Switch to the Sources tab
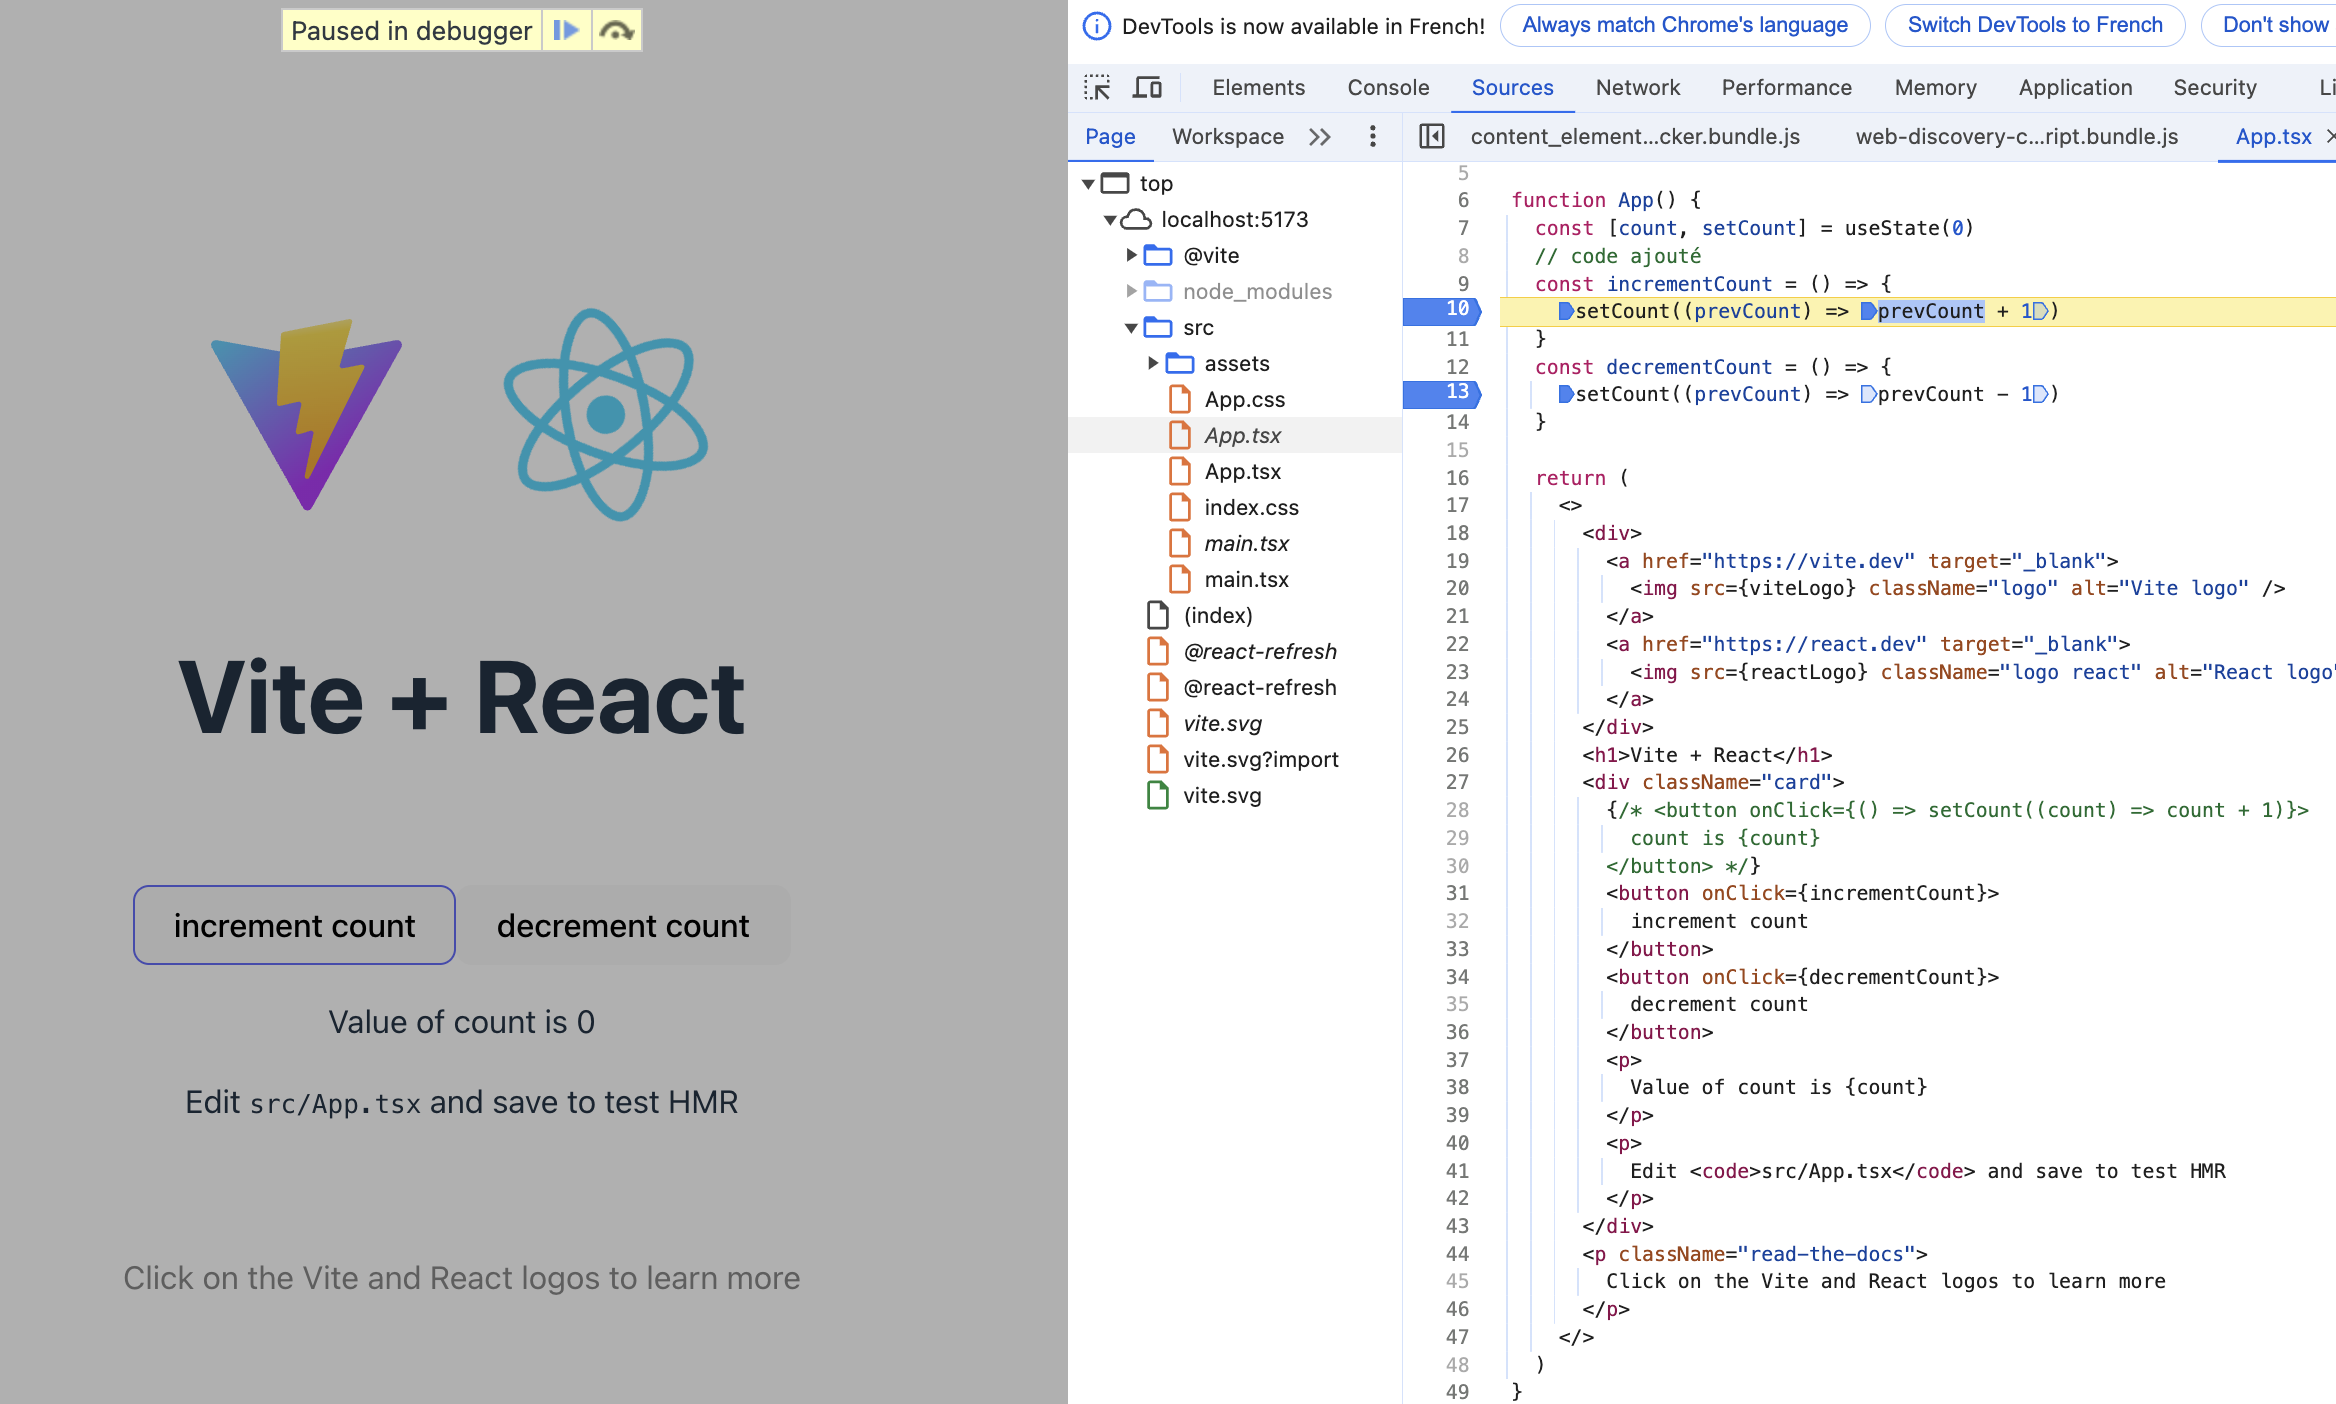Screen dimensions: 2336x1404 click(x=1512, y=88)
